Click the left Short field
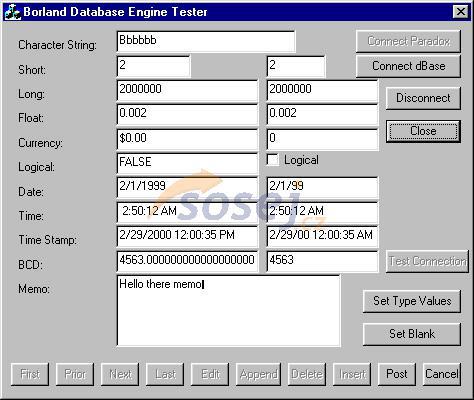This screenshot has height=400, width=474. tap(154, 66)
